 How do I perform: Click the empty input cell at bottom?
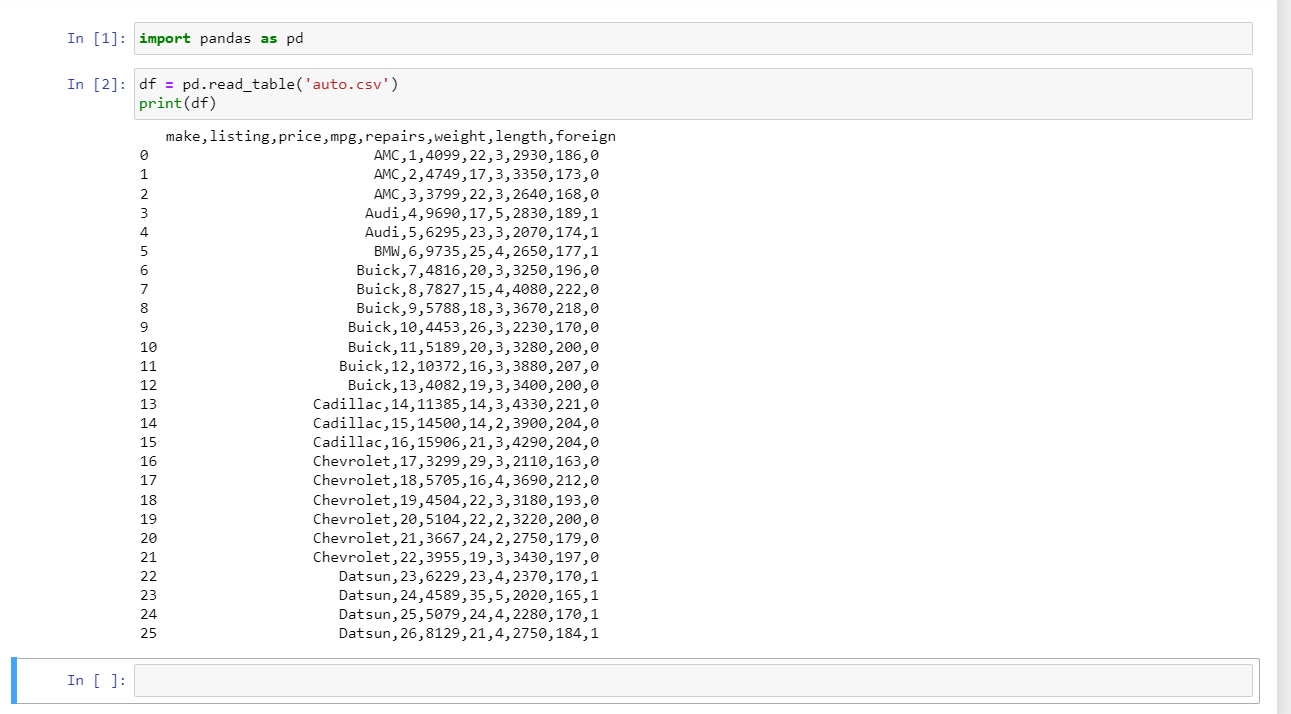click(690, 680)
